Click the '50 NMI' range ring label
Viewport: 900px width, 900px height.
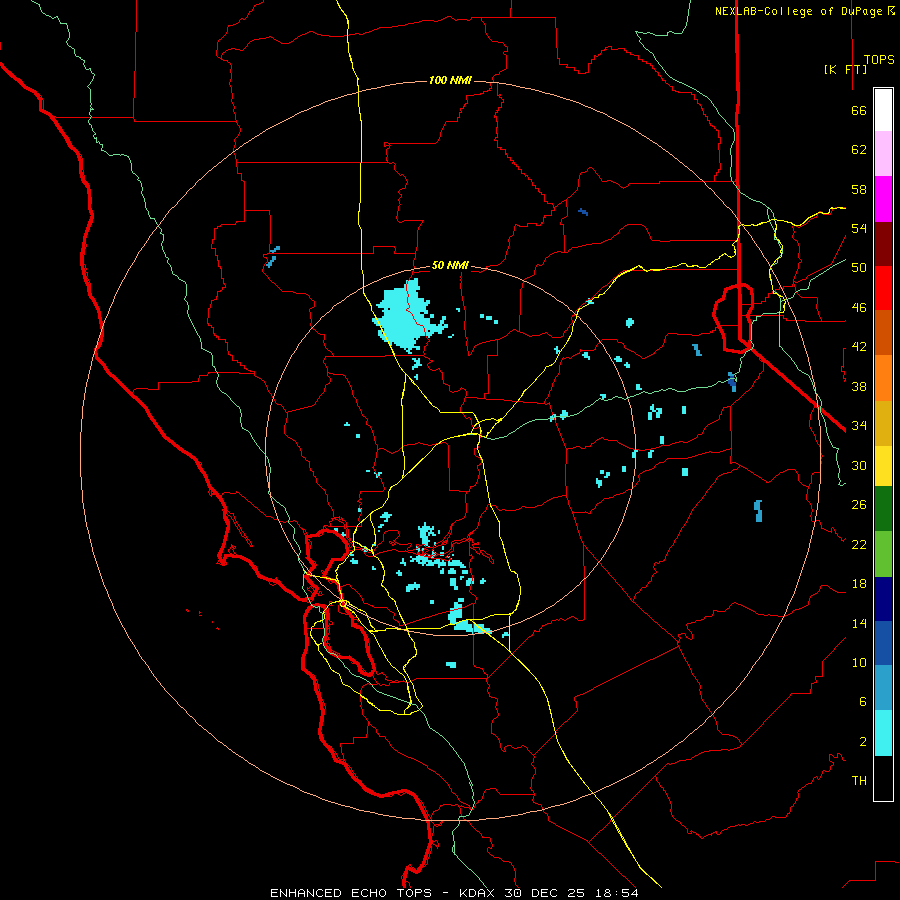click(x=450, y=265)
